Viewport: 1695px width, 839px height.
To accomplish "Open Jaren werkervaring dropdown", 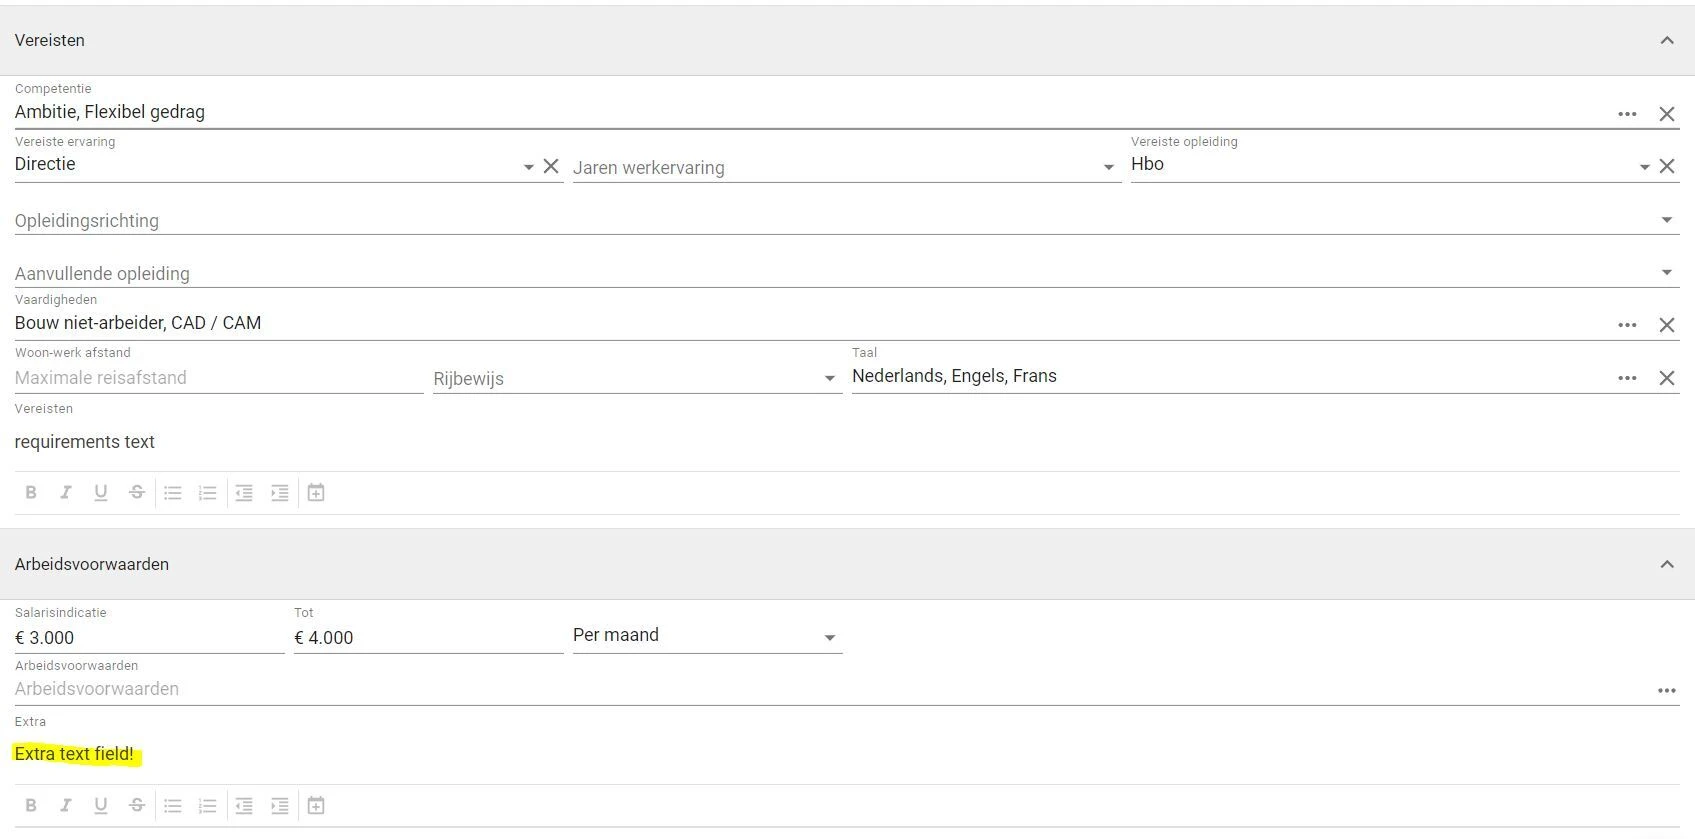I will pos(1108,168).
